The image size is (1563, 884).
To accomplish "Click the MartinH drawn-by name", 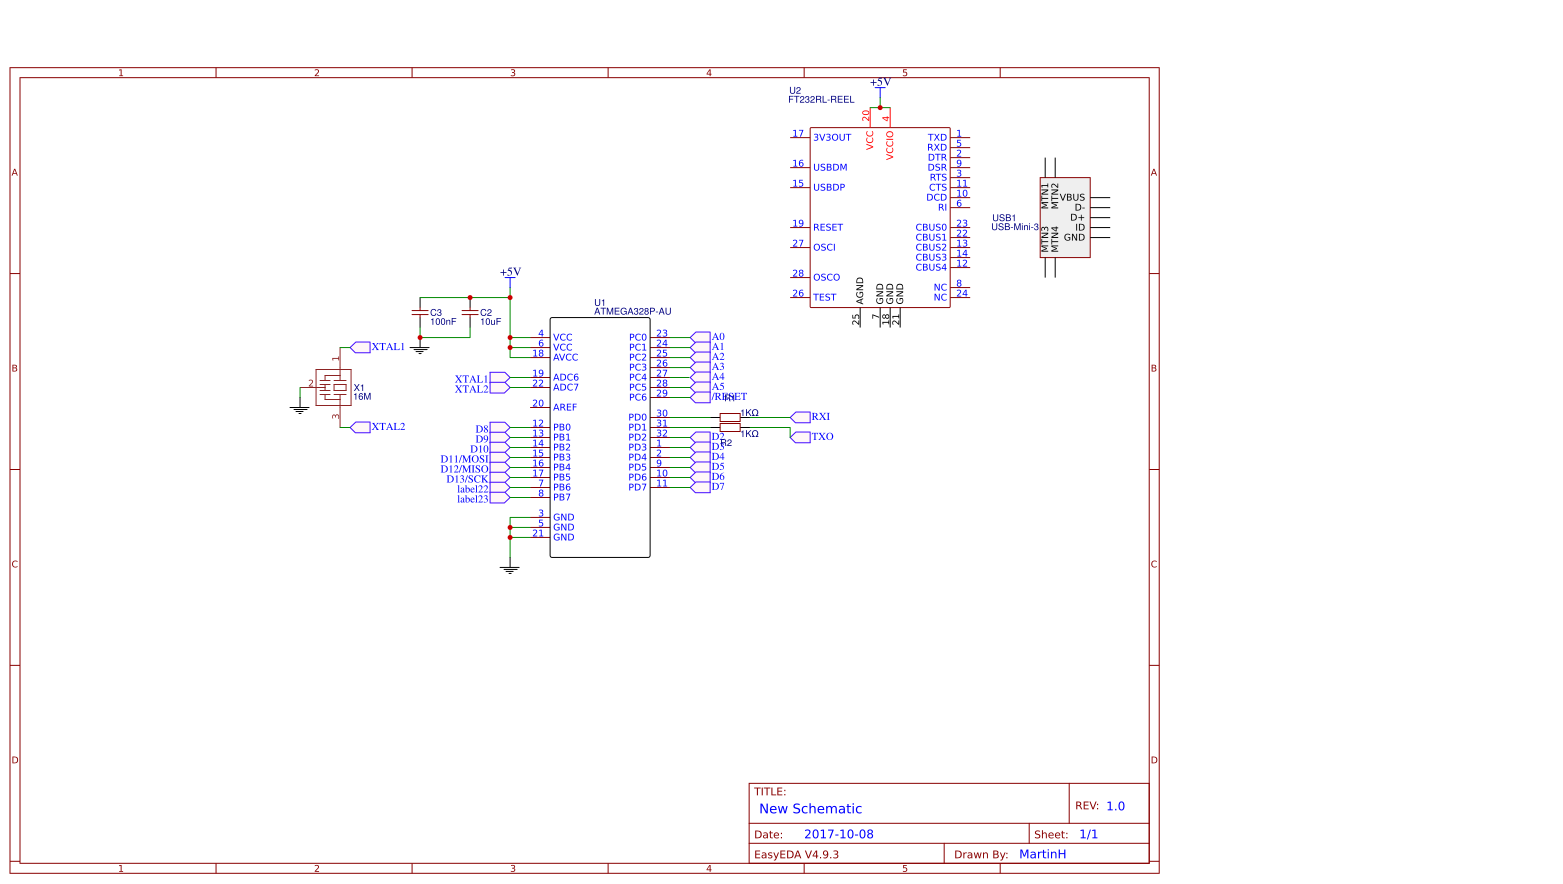I will tap(1042, 854).
